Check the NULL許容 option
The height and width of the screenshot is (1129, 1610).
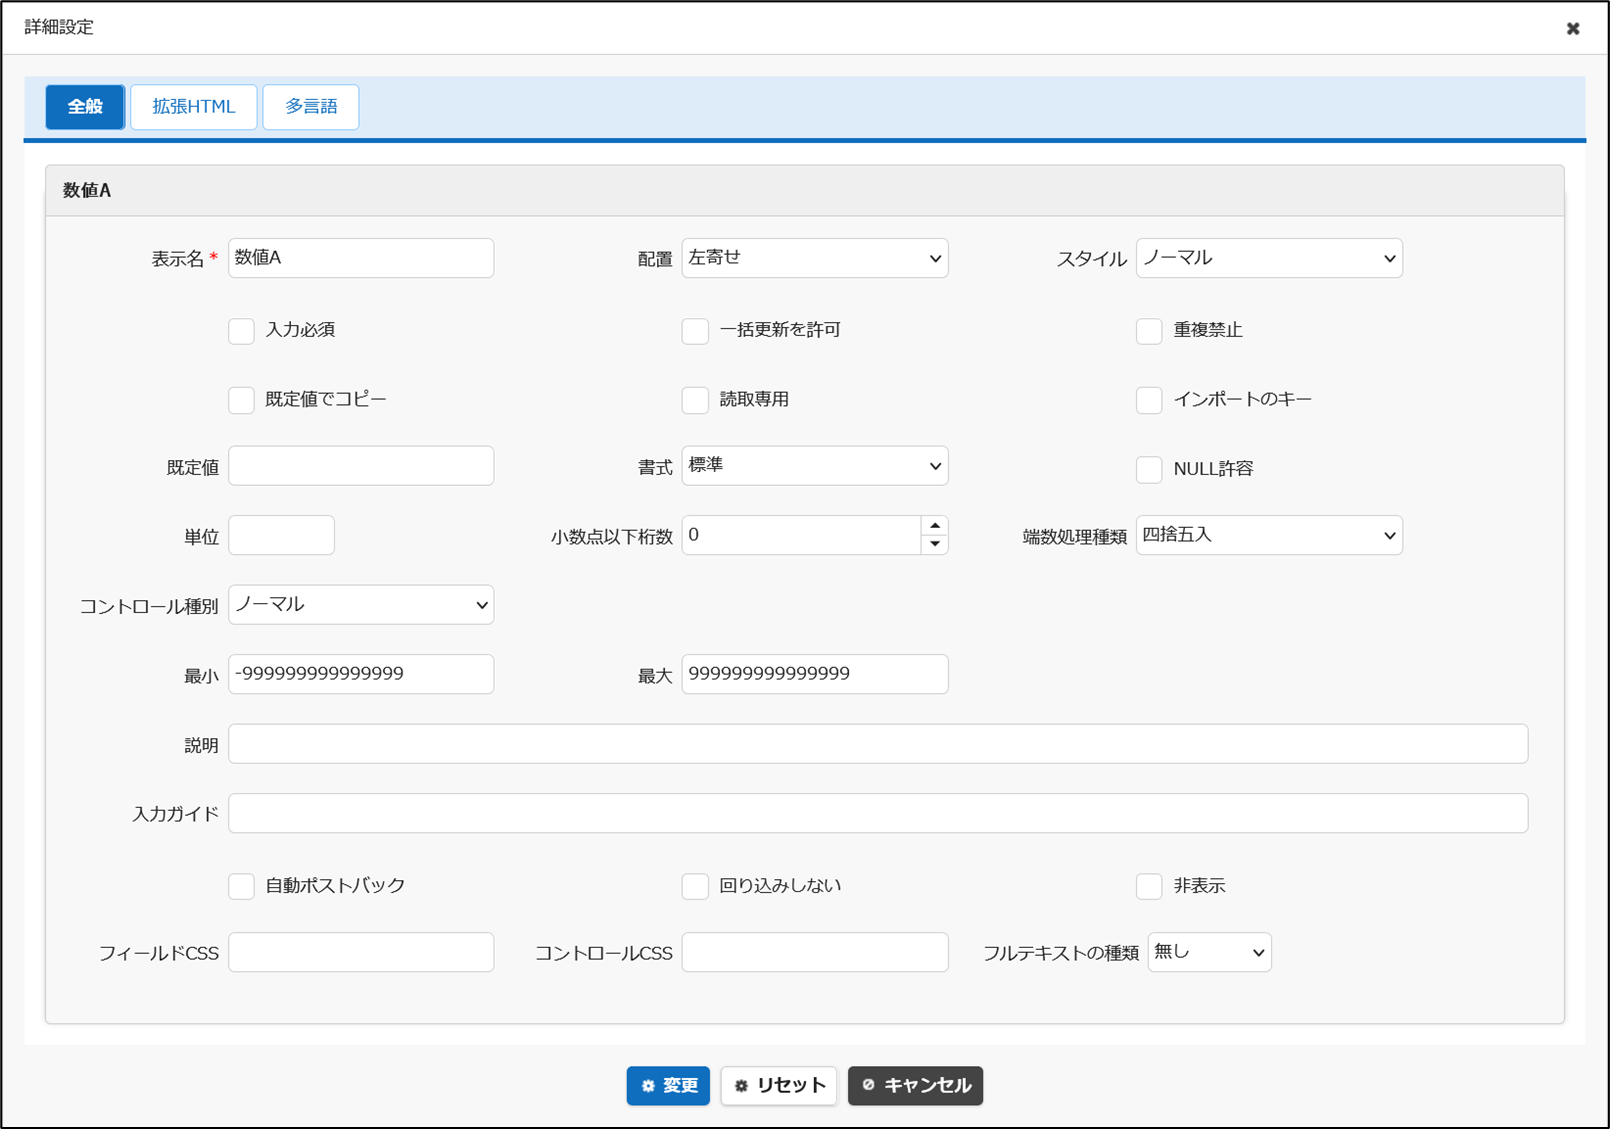(x=1149, y=469)
